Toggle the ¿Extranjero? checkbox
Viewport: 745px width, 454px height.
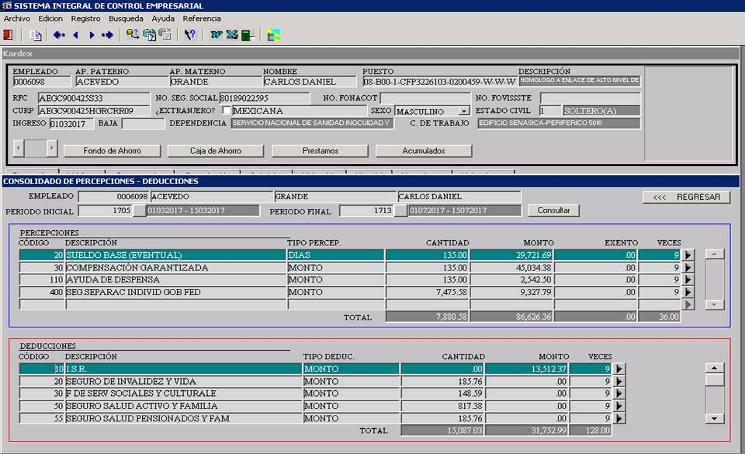pyautogui.click(x=227, y=110)
